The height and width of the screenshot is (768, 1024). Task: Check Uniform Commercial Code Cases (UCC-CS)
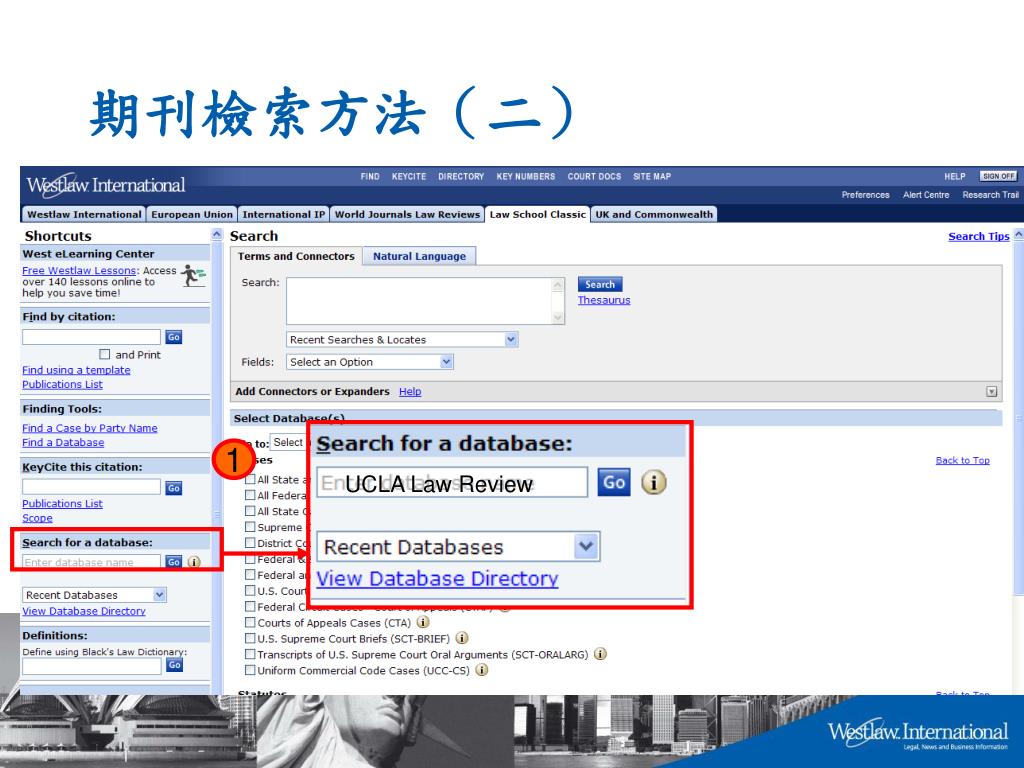[249, 670]
